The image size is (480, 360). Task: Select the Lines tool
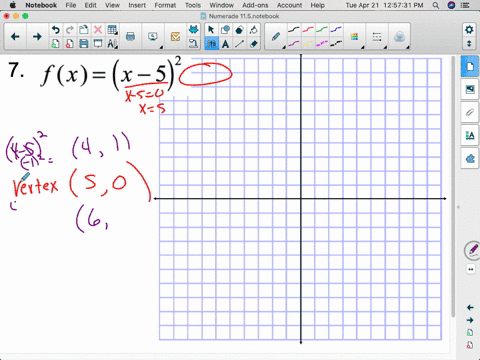pyautogui.click(x=239, y=44)
